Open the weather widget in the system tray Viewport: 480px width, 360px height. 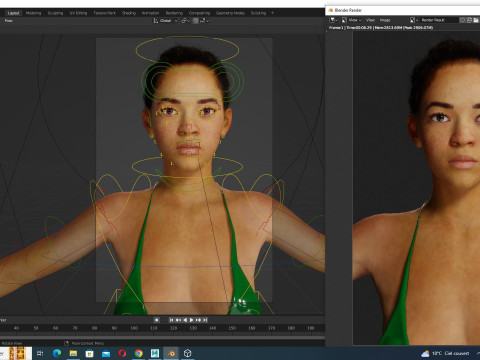point(446,353)
